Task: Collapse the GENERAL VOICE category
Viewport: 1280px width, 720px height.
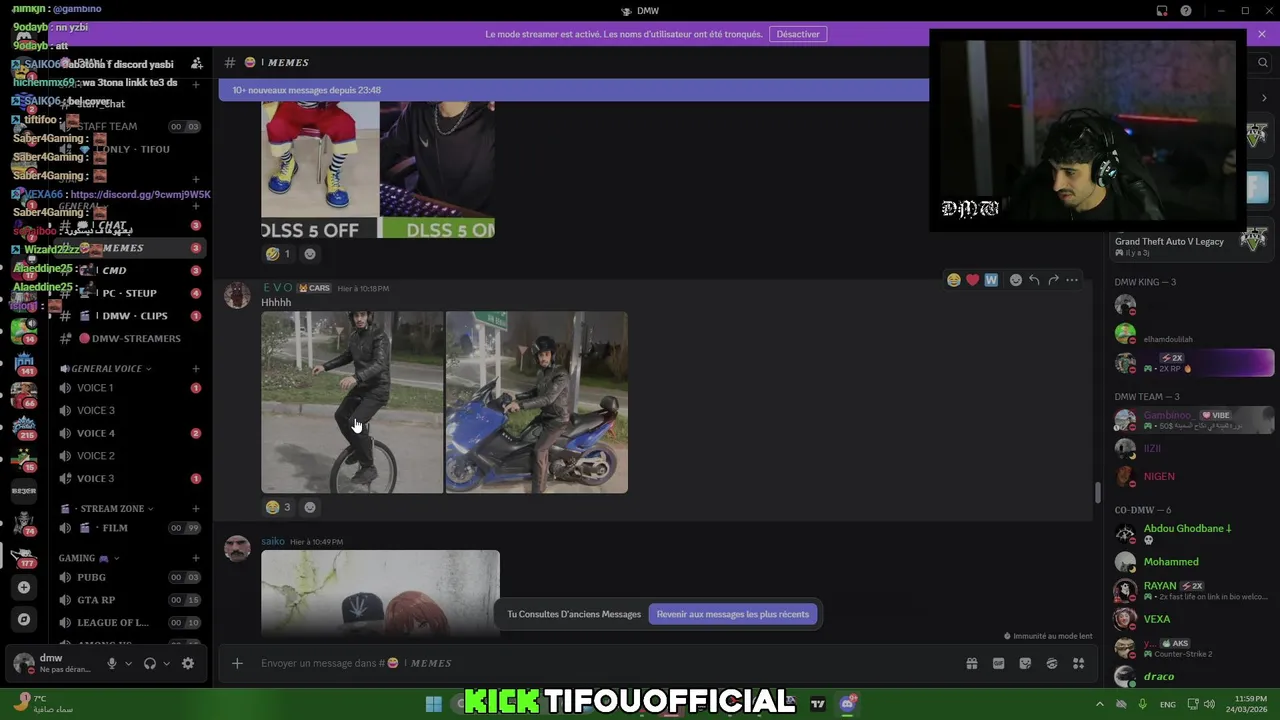Action: point(106,369)
